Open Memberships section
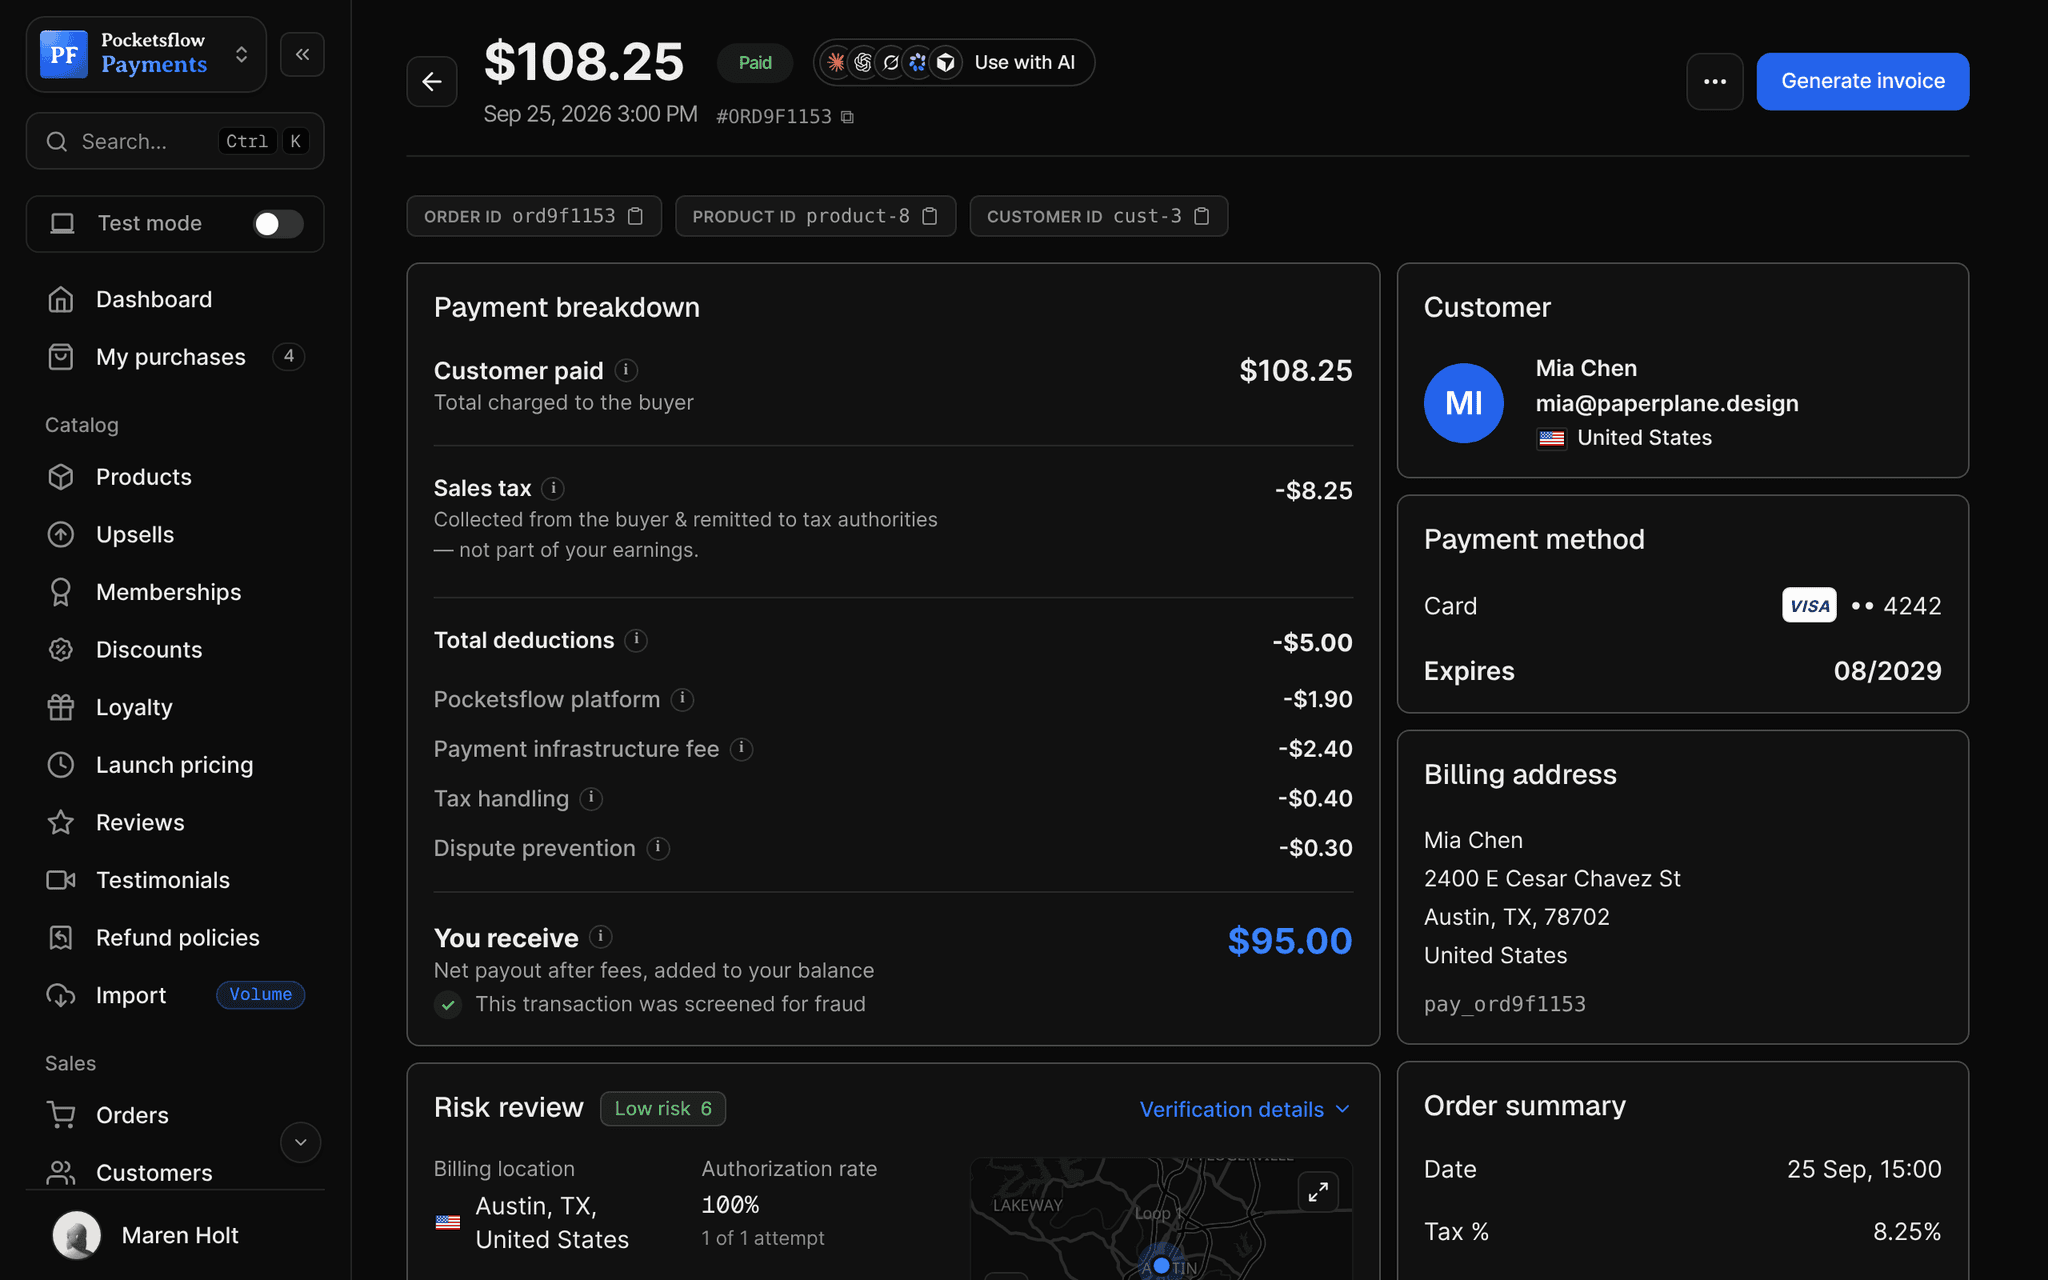This screenshot has width=2048, height=1280. 175,592
